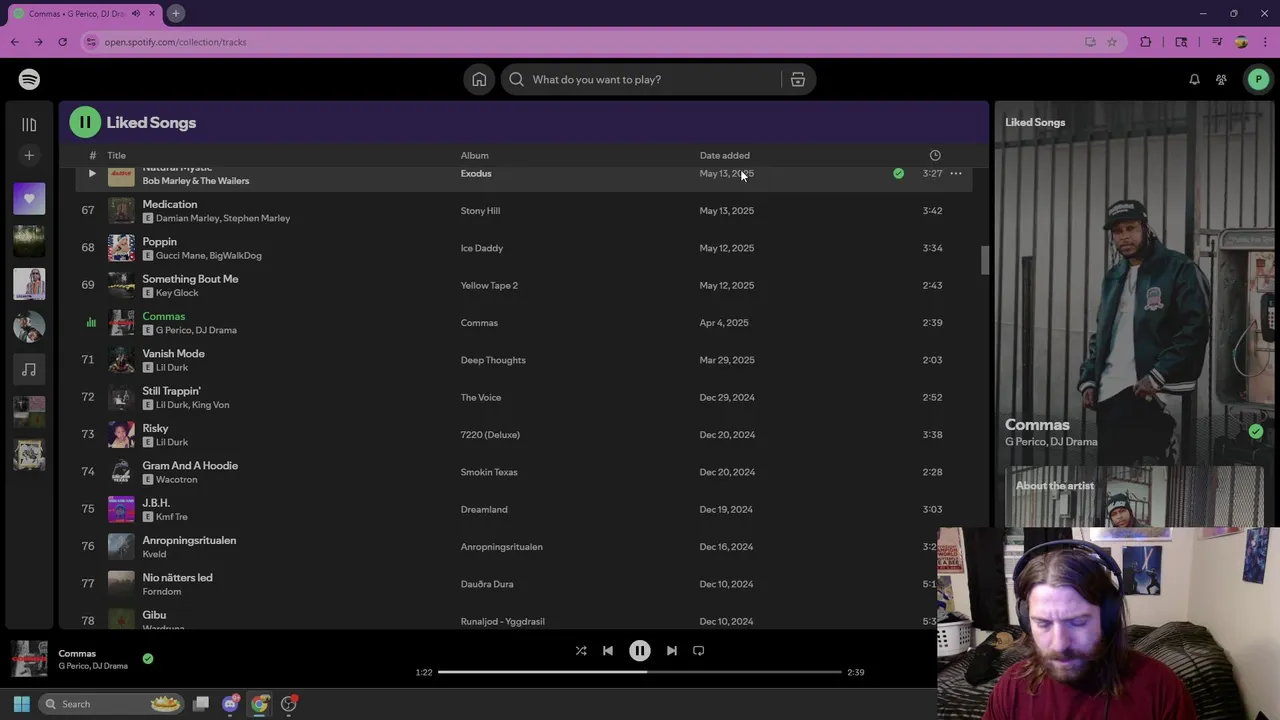Skip to next track
This screenshot has height=720, width=1280.
(672, 651)
